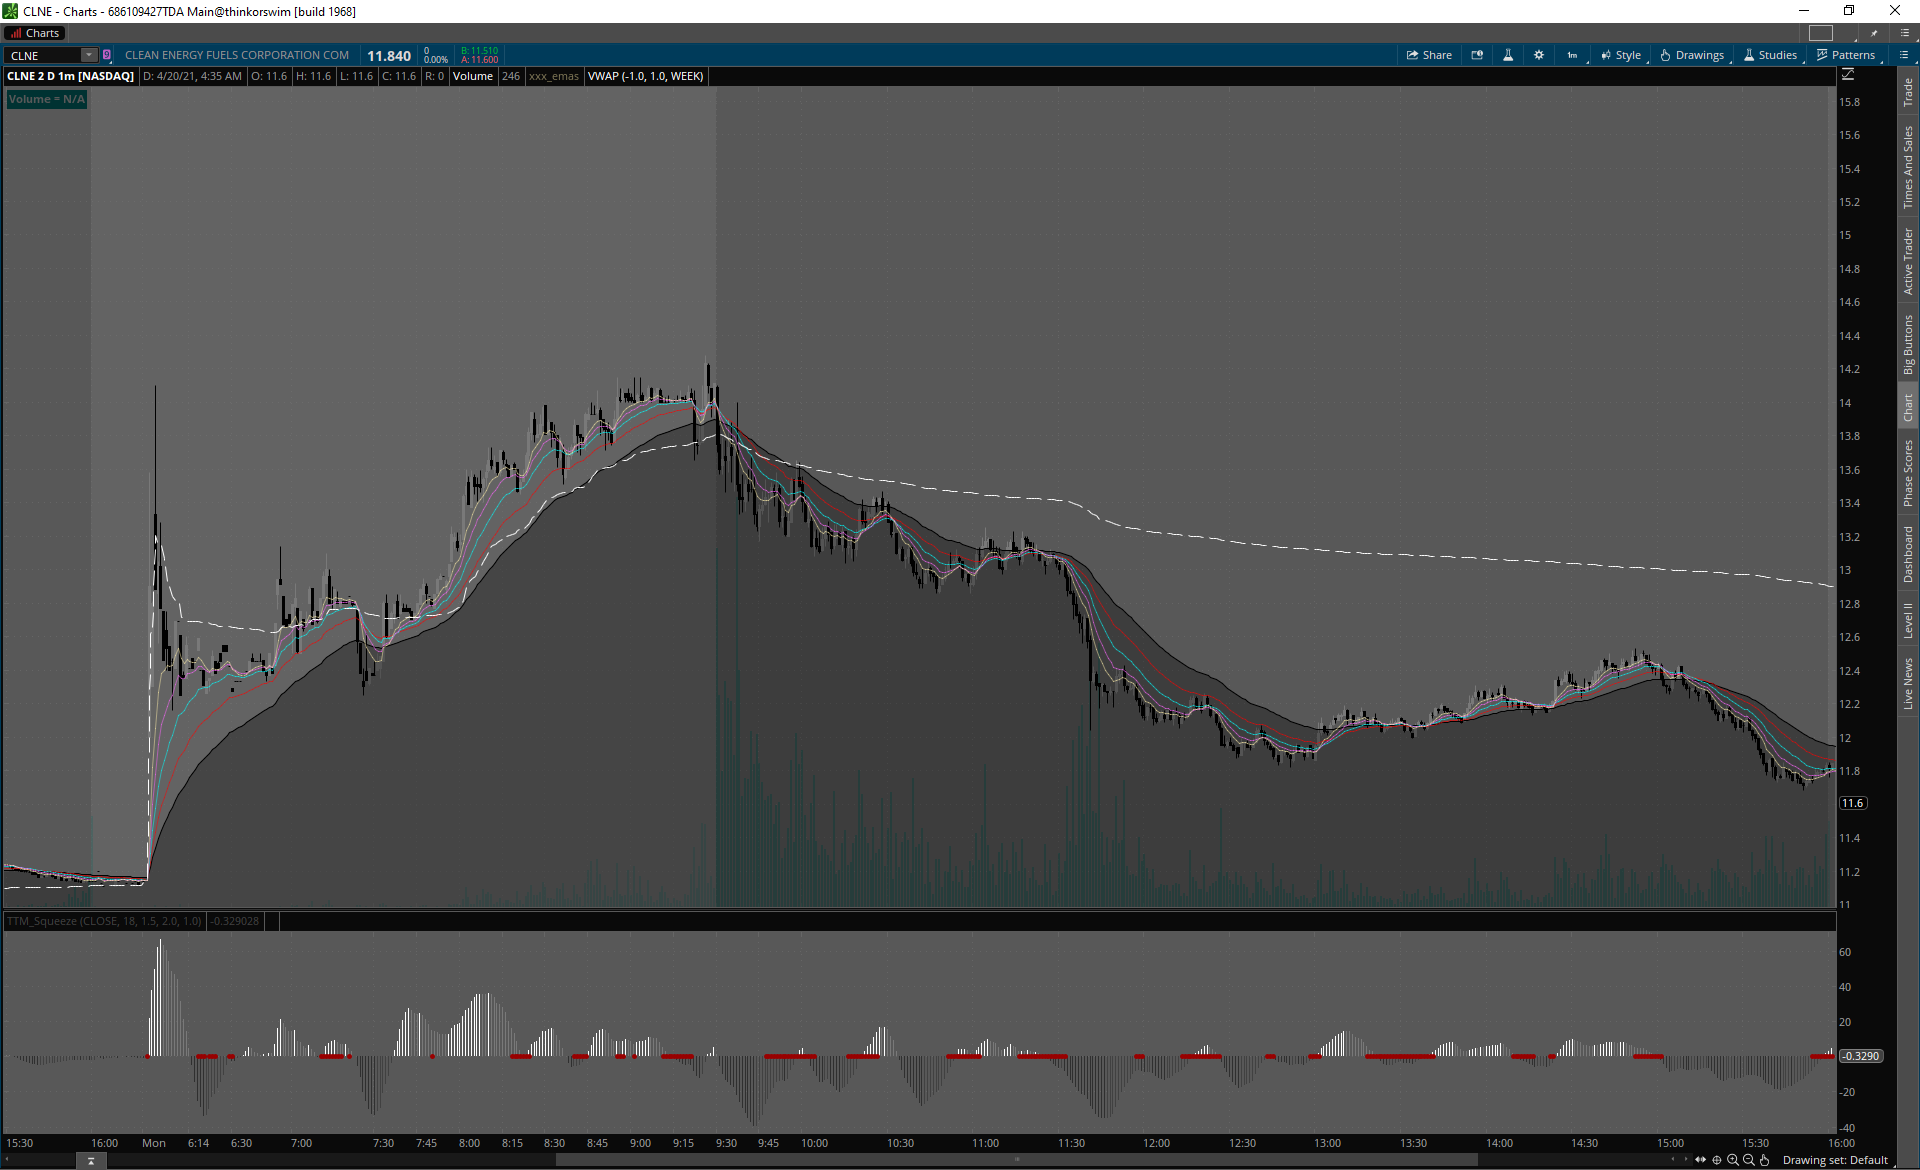Screen dimensions: 1920x1170
Task: Click the horizontal chart scrollbar
Action: [1015, 1160]
